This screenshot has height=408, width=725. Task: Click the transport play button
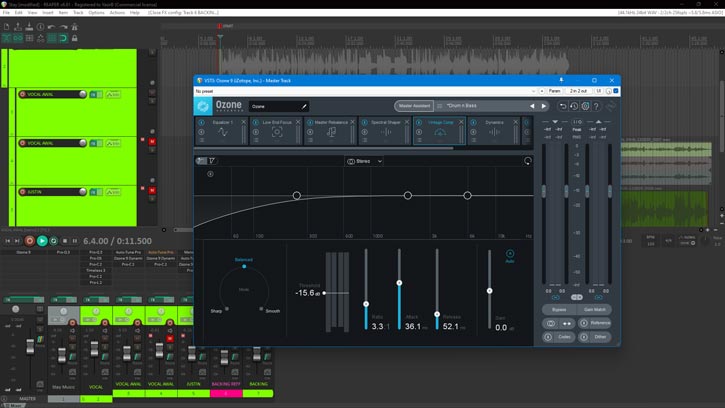tap(42, 241)
